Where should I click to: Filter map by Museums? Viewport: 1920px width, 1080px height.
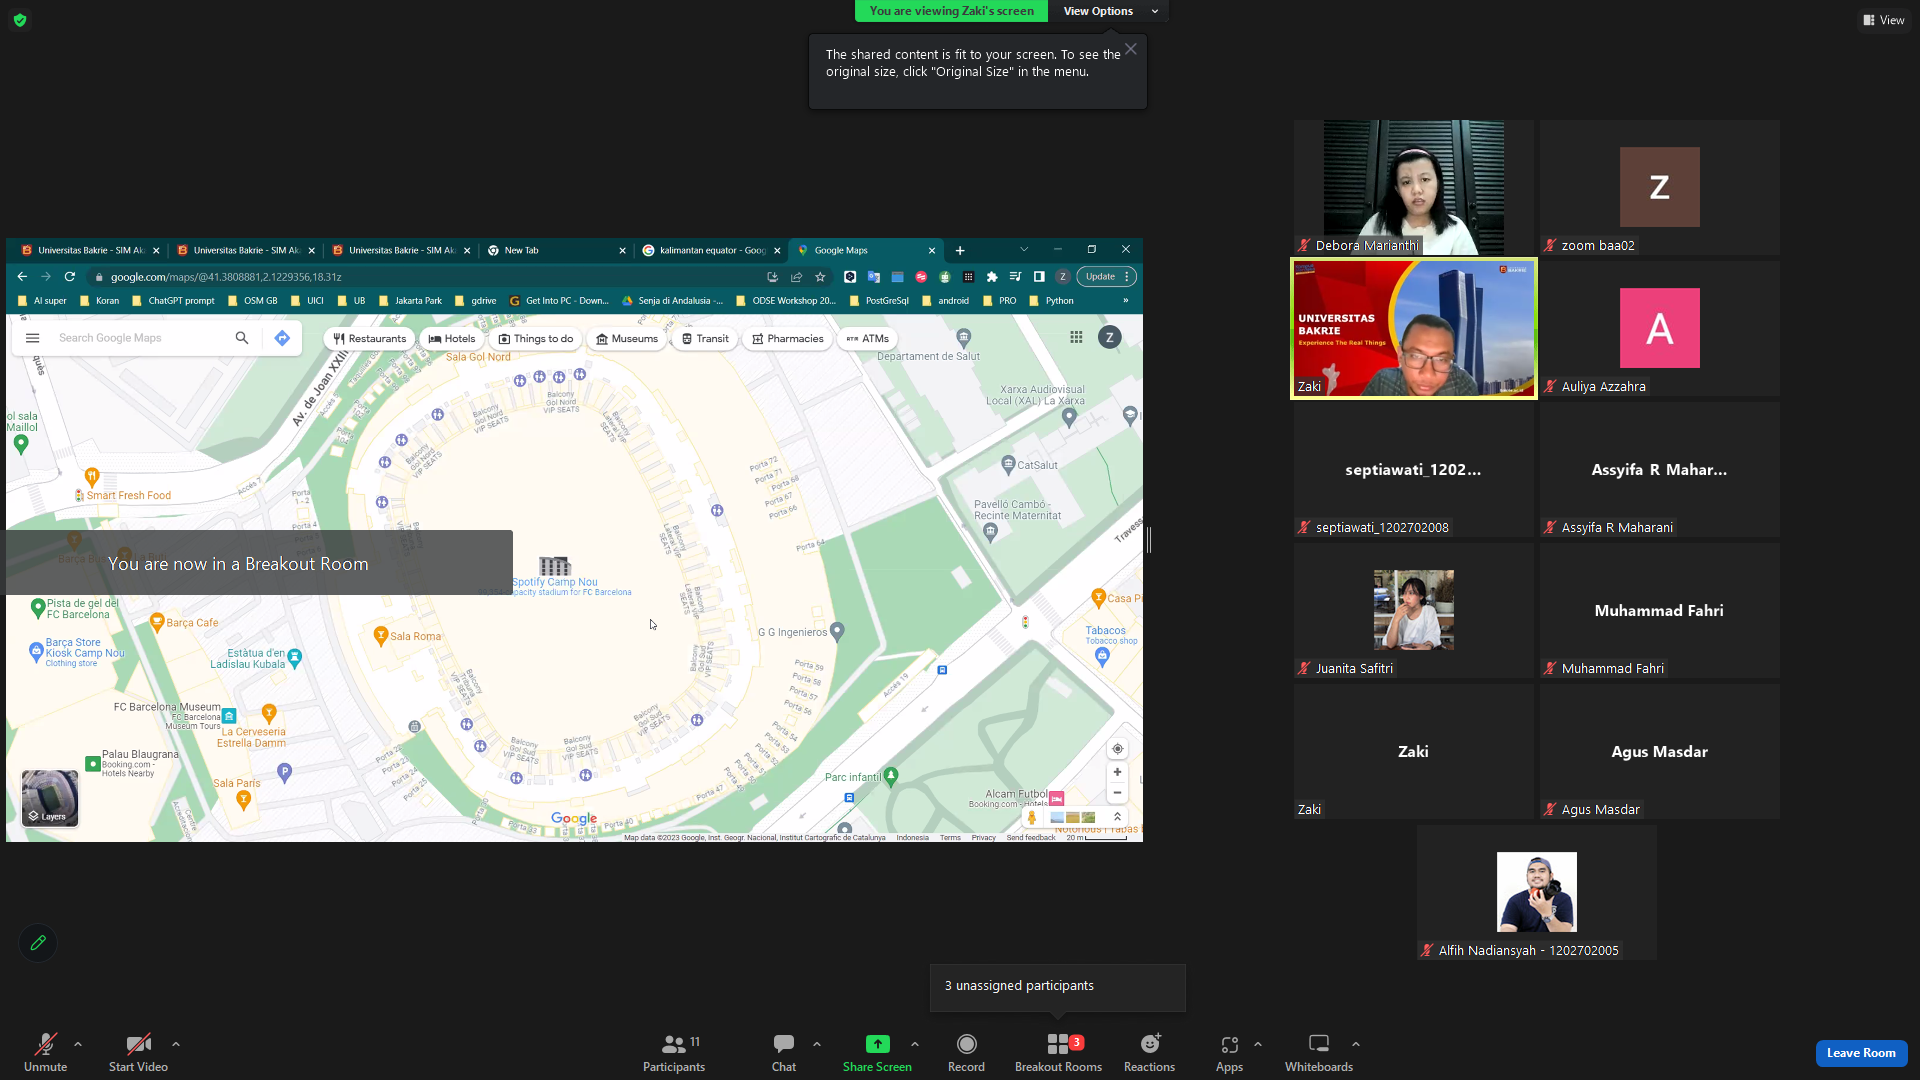coord(627,339)
